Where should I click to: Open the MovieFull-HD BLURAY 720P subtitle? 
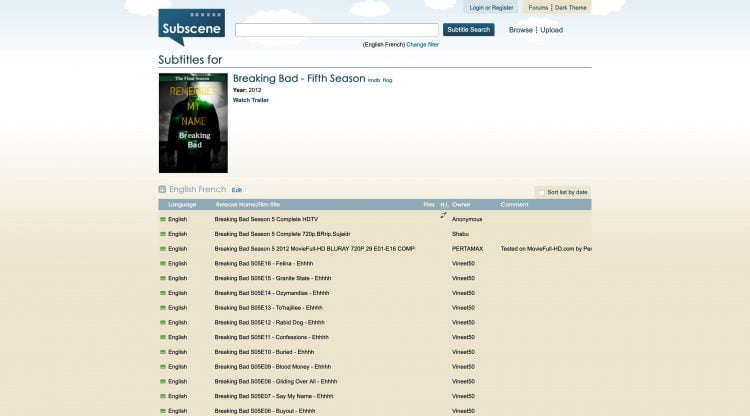click(x=315, y=249)
